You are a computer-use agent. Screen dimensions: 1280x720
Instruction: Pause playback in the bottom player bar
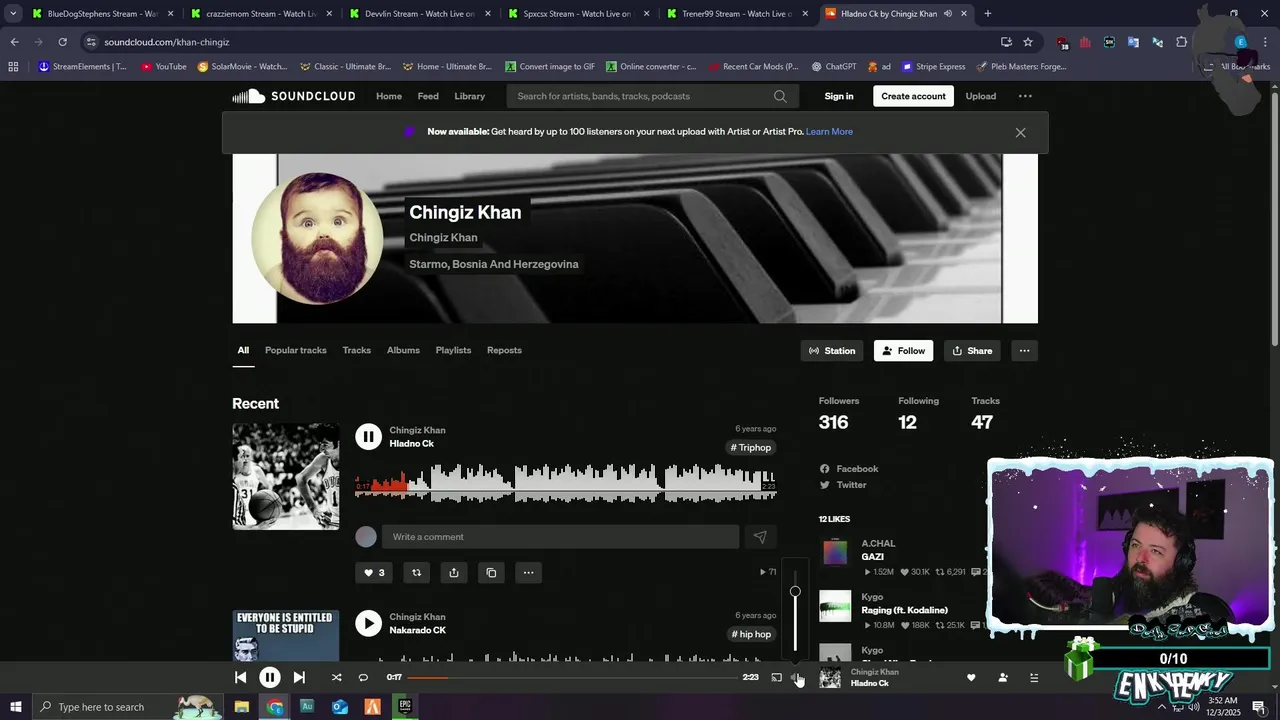pyautogui.click(x=269, y=677)
